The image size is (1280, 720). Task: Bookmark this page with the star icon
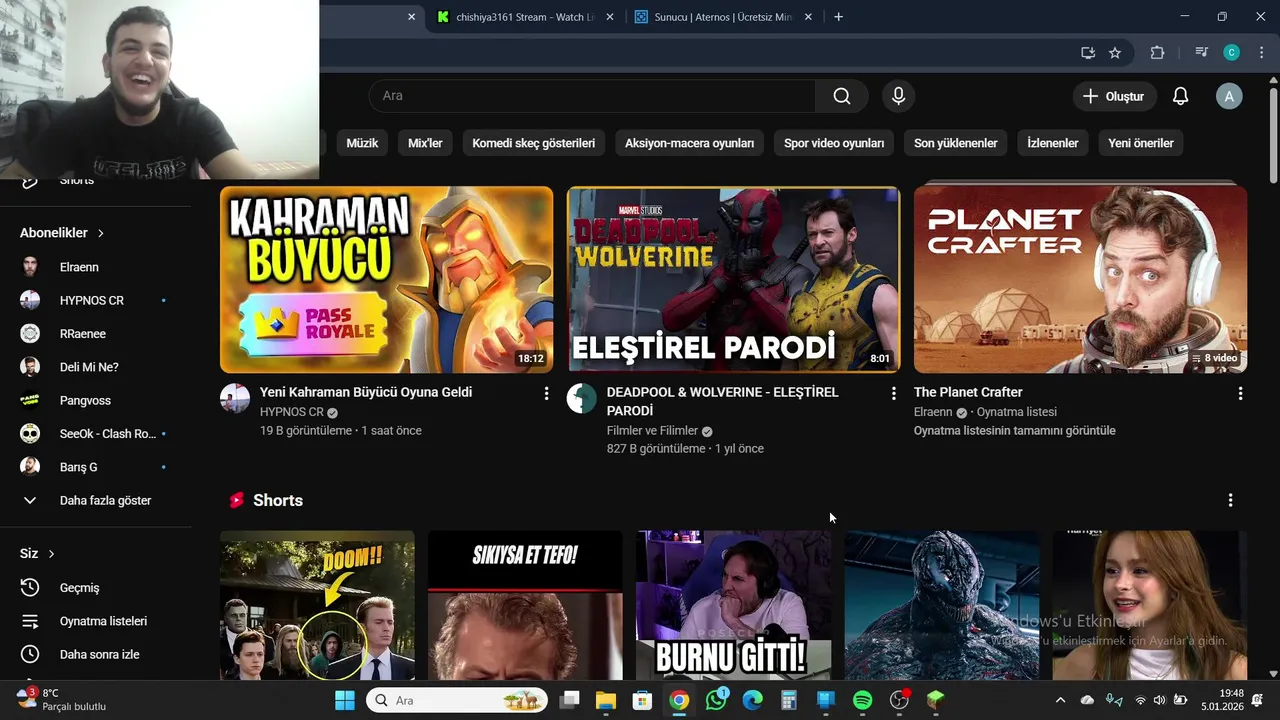click(1115, 52)
